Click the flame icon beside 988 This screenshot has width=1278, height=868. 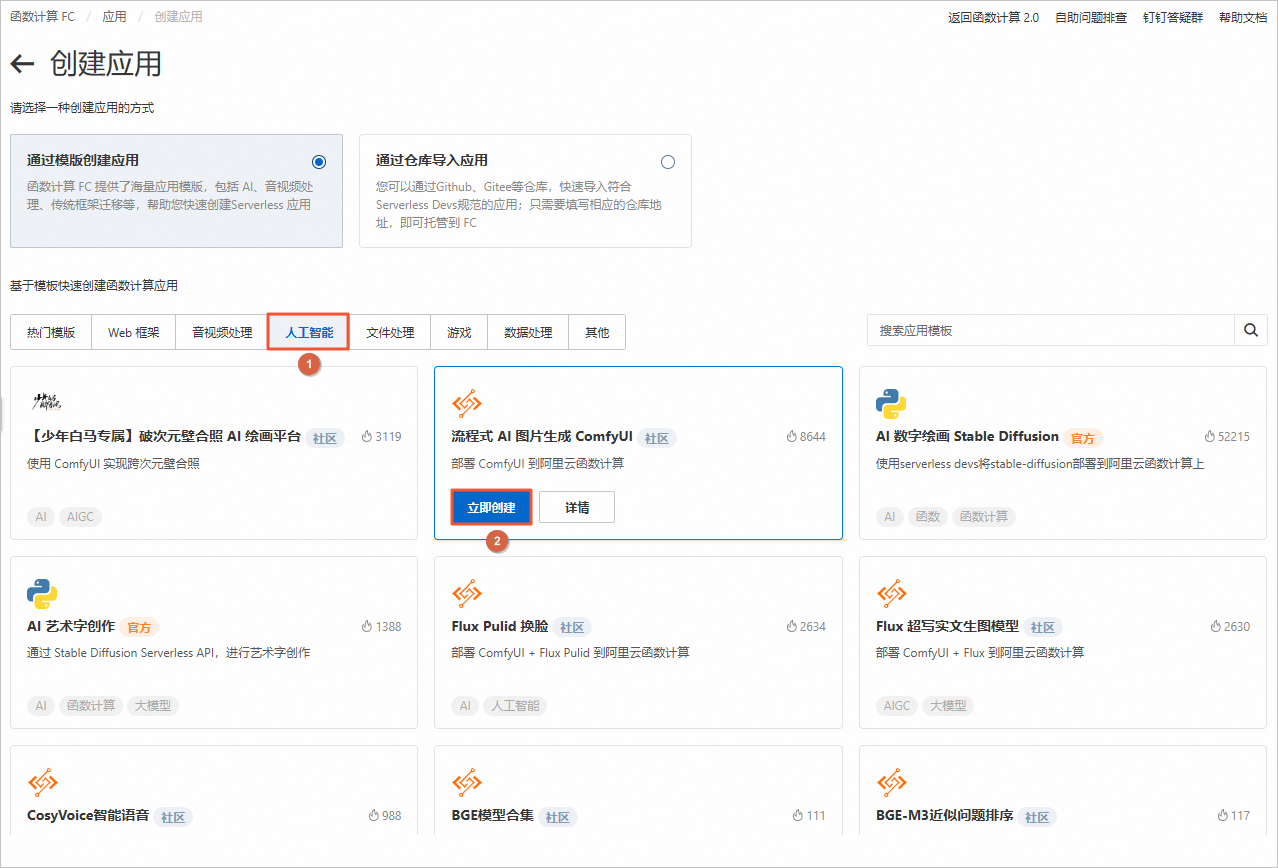coord(374,816)
